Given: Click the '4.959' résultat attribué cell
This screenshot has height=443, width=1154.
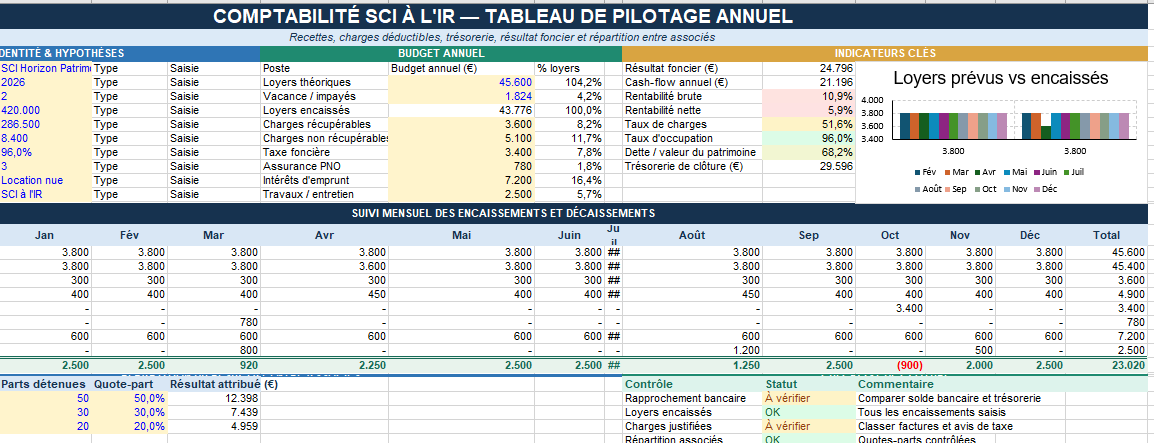Looking at the screenshot, I should click(x=214, y=426).
